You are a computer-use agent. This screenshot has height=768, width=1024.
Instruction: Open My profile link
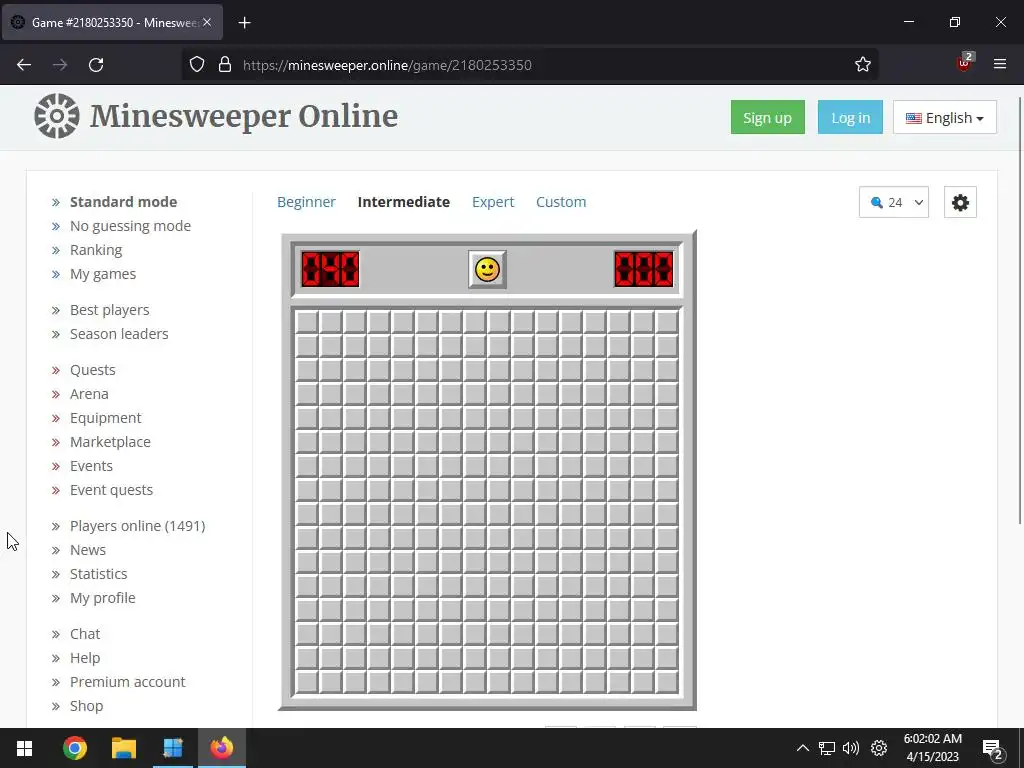coord(103,598)
